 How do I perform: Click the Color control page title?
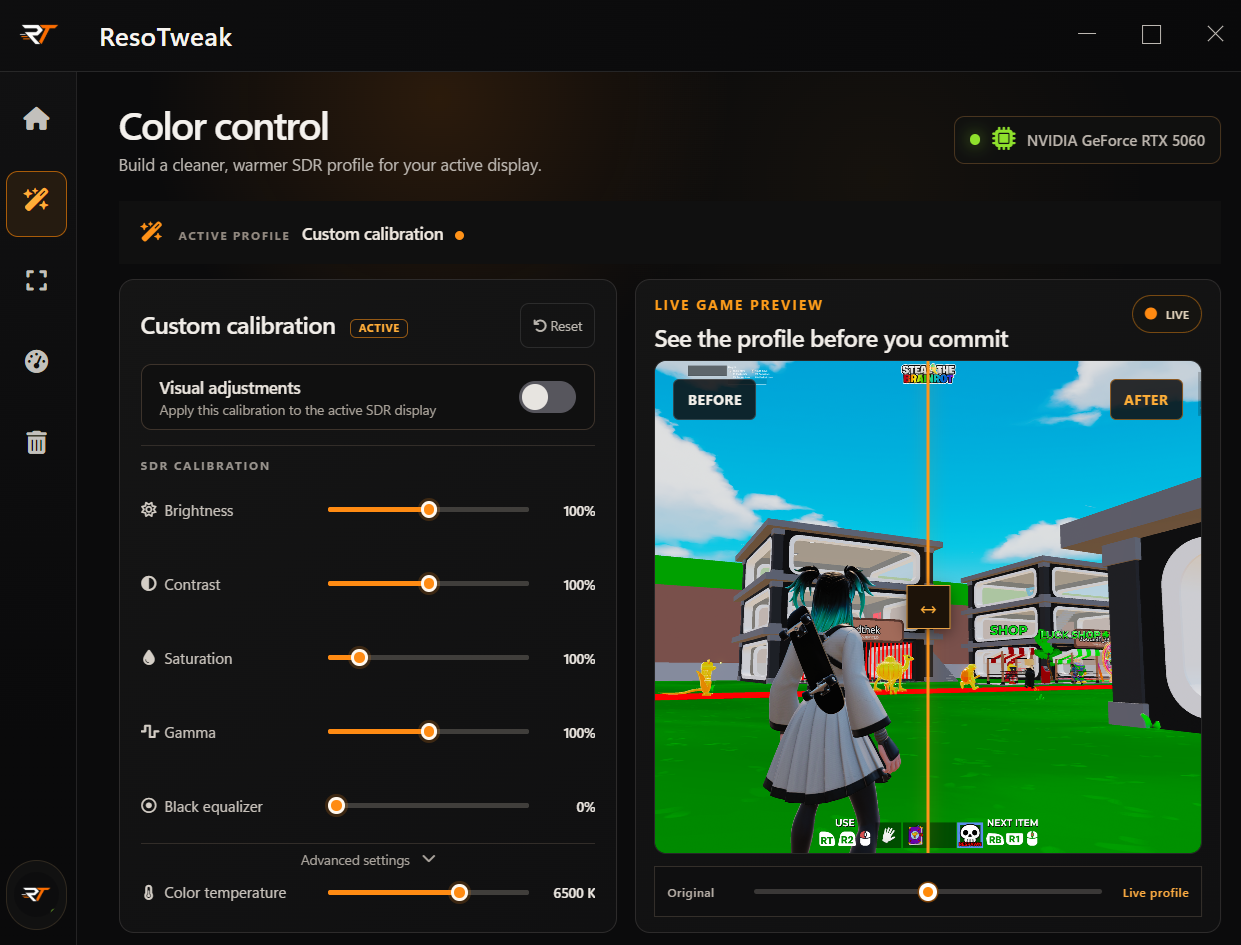[x=223, y=127]
